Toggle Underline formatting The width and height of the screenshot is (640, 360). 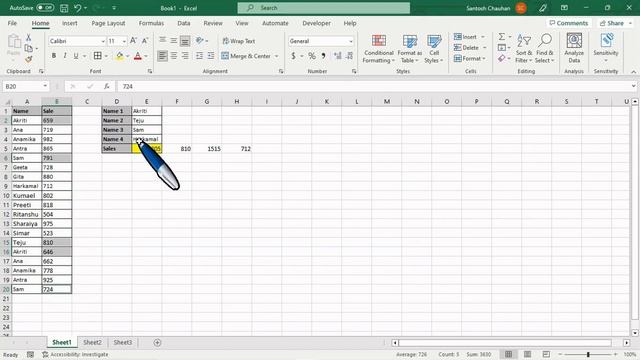tap(76, 56)
